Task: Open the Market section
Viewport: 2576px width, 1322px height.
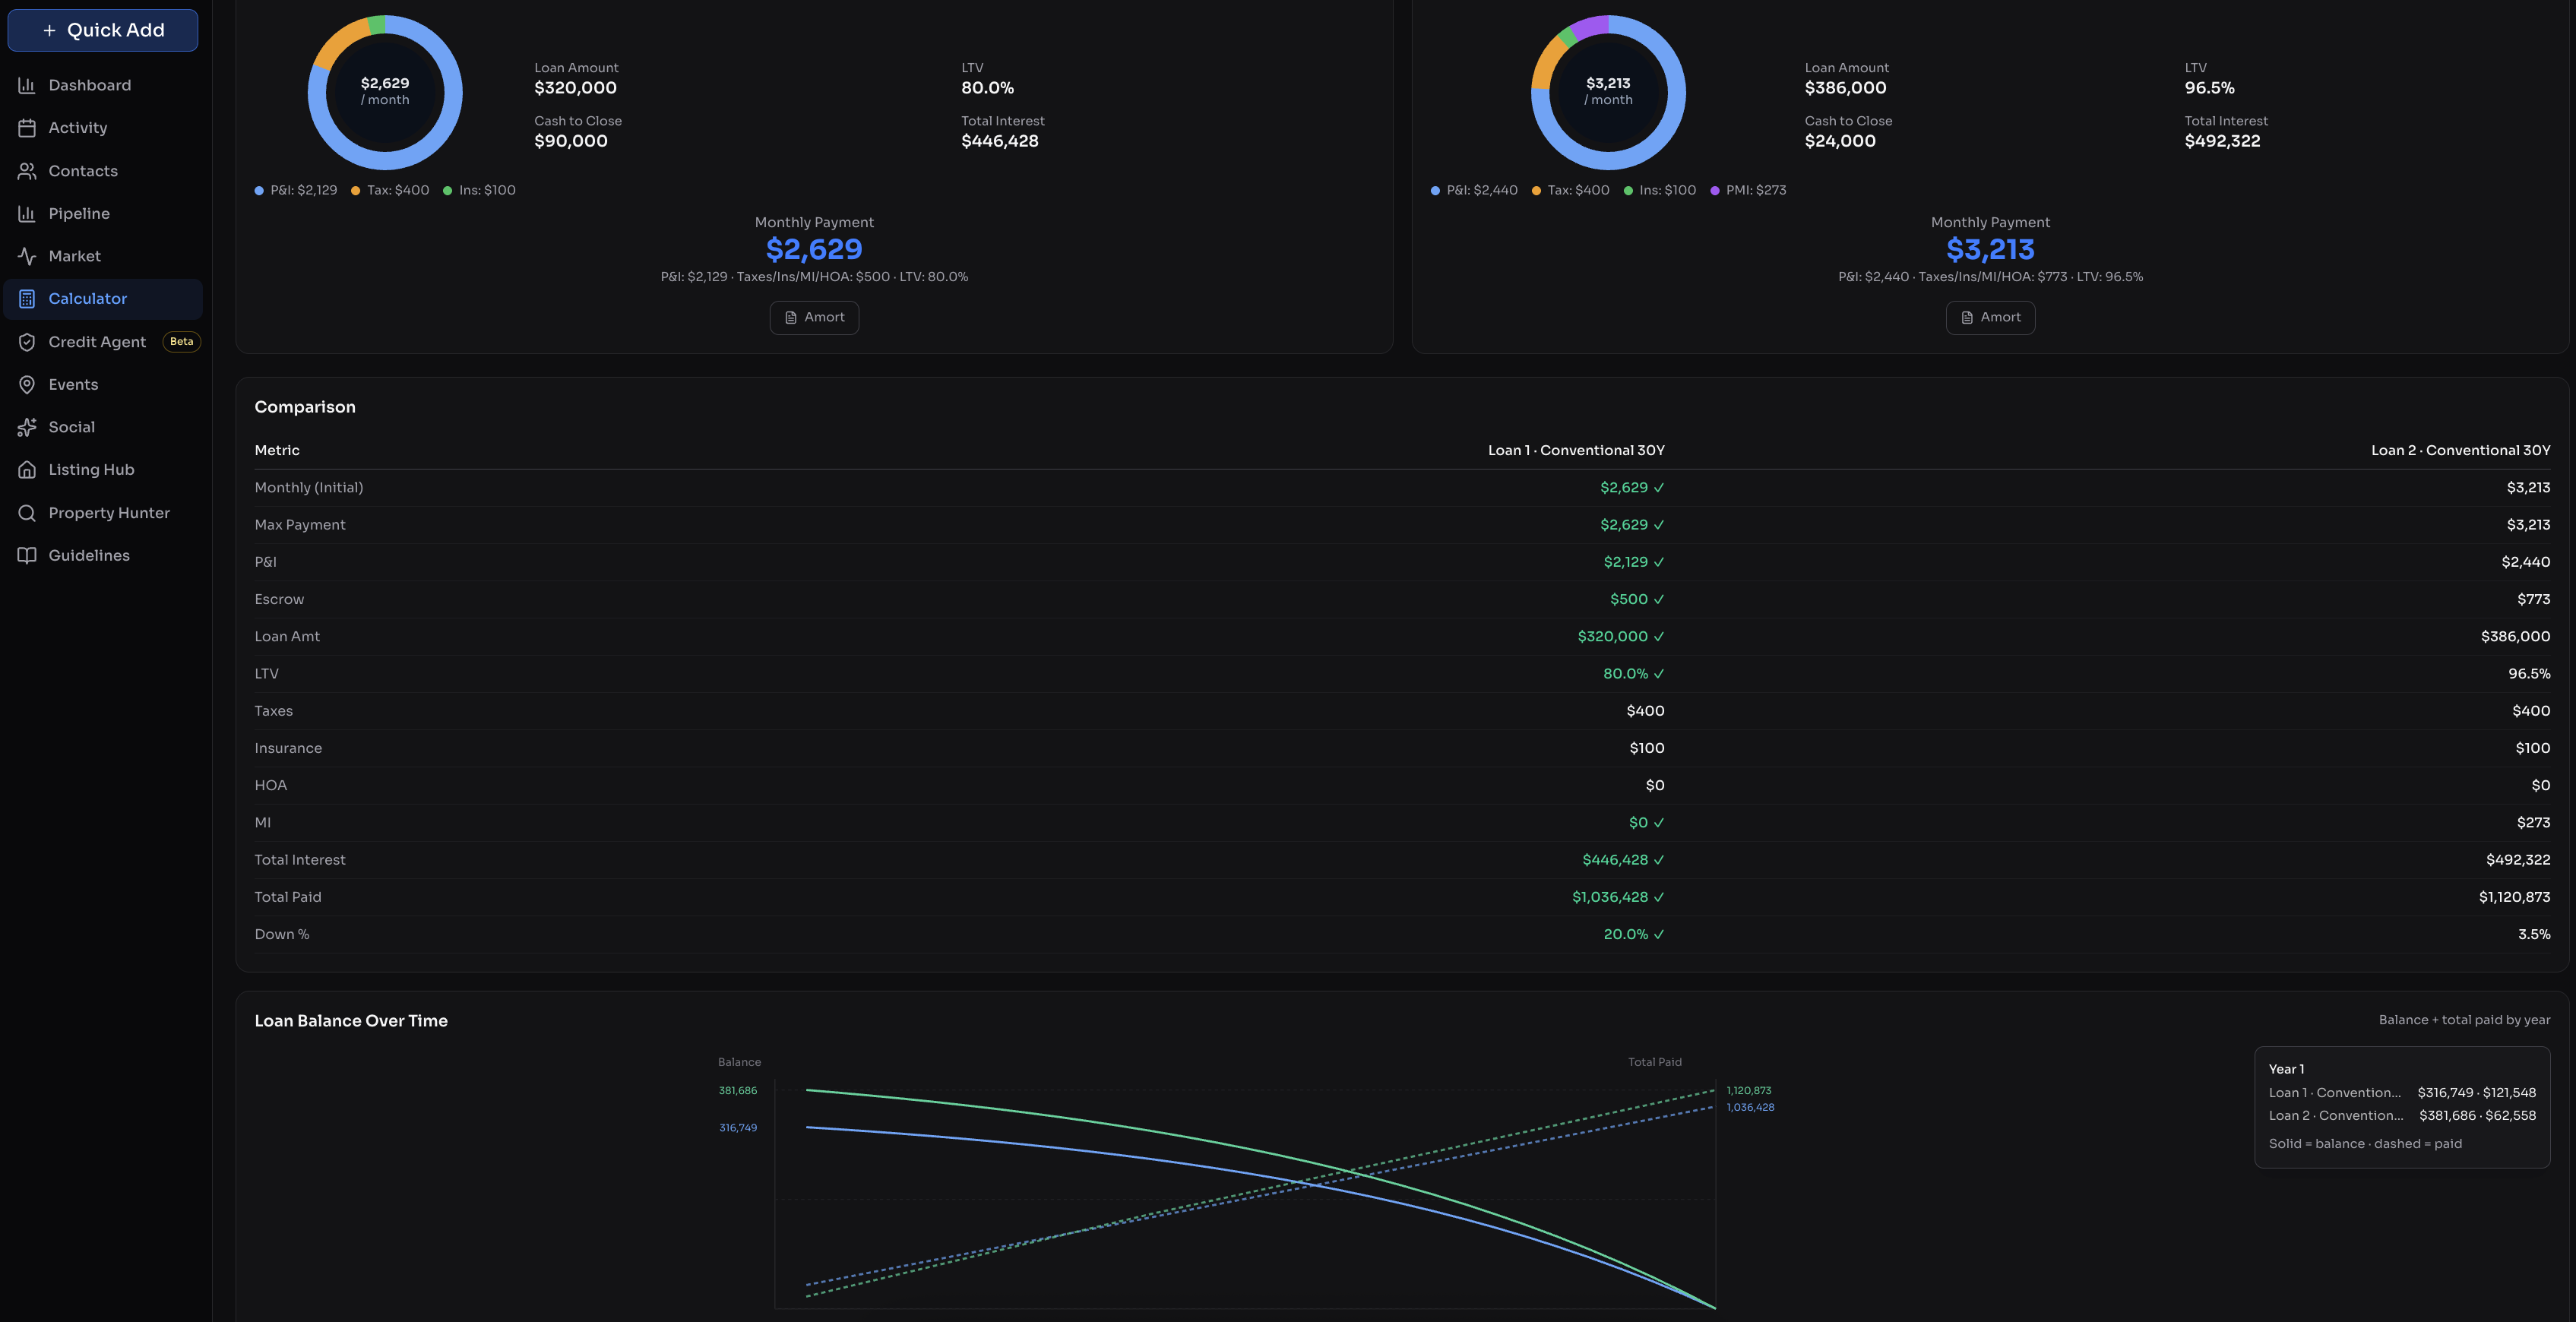Action: (74, 255)
